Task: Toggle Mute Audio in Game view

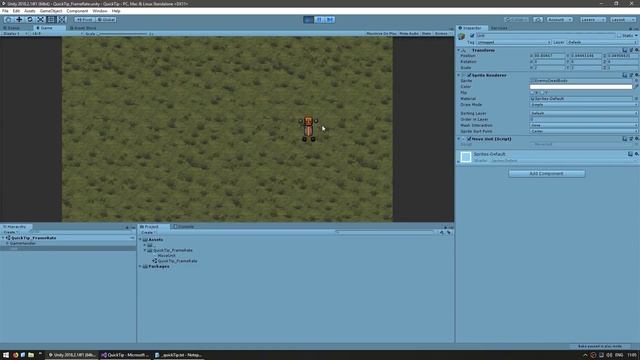Action: (409, 33)
